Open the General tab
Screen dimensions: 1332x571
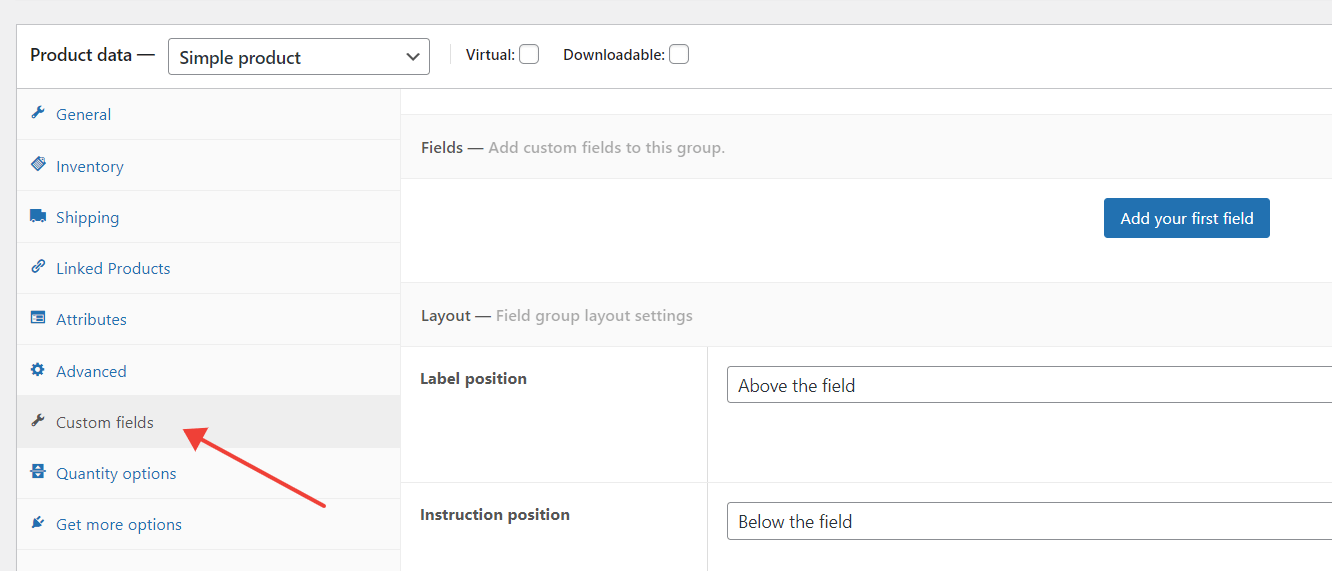208,114
